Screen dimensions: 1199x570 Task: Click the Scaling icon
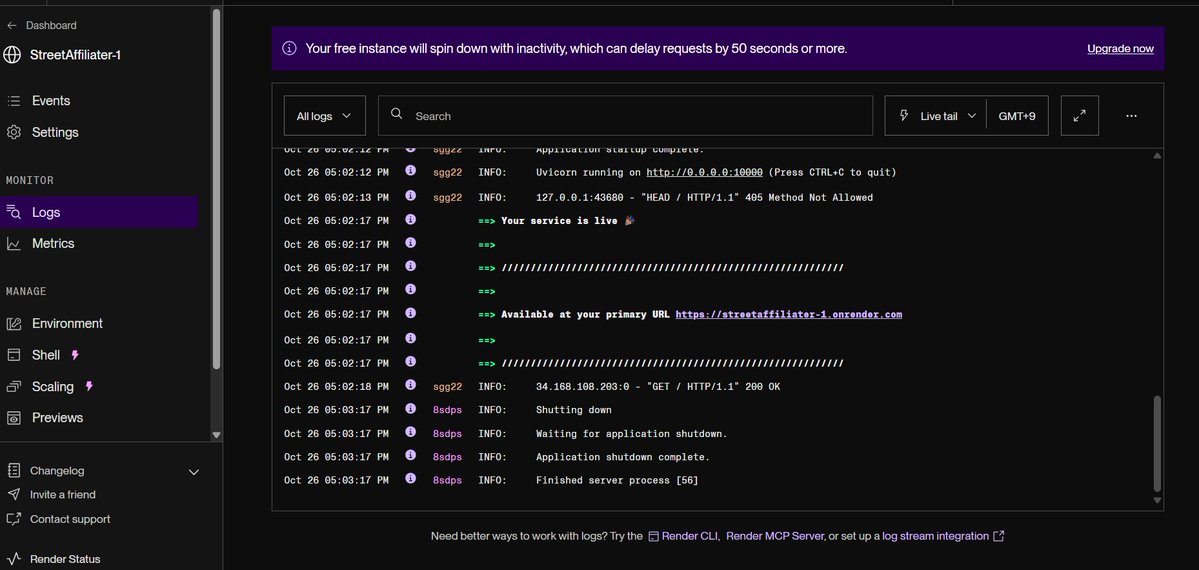[x=14, y=386]
